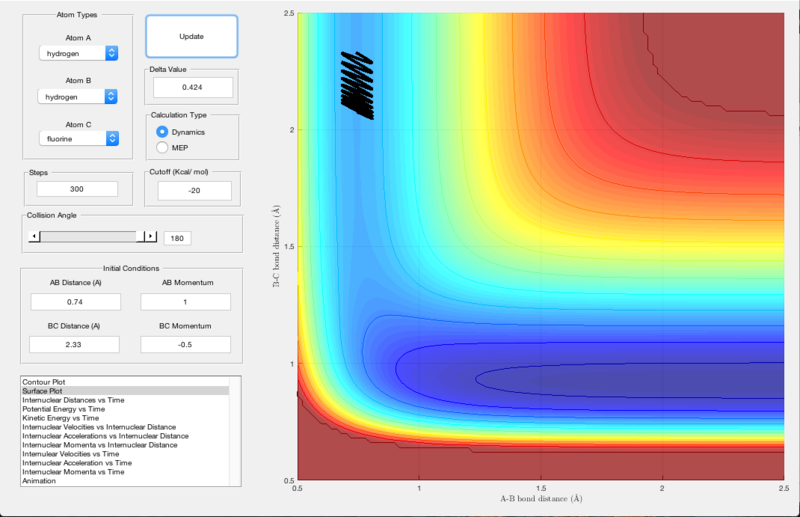Select Internuclear Distances vs Time

[73, 400]
